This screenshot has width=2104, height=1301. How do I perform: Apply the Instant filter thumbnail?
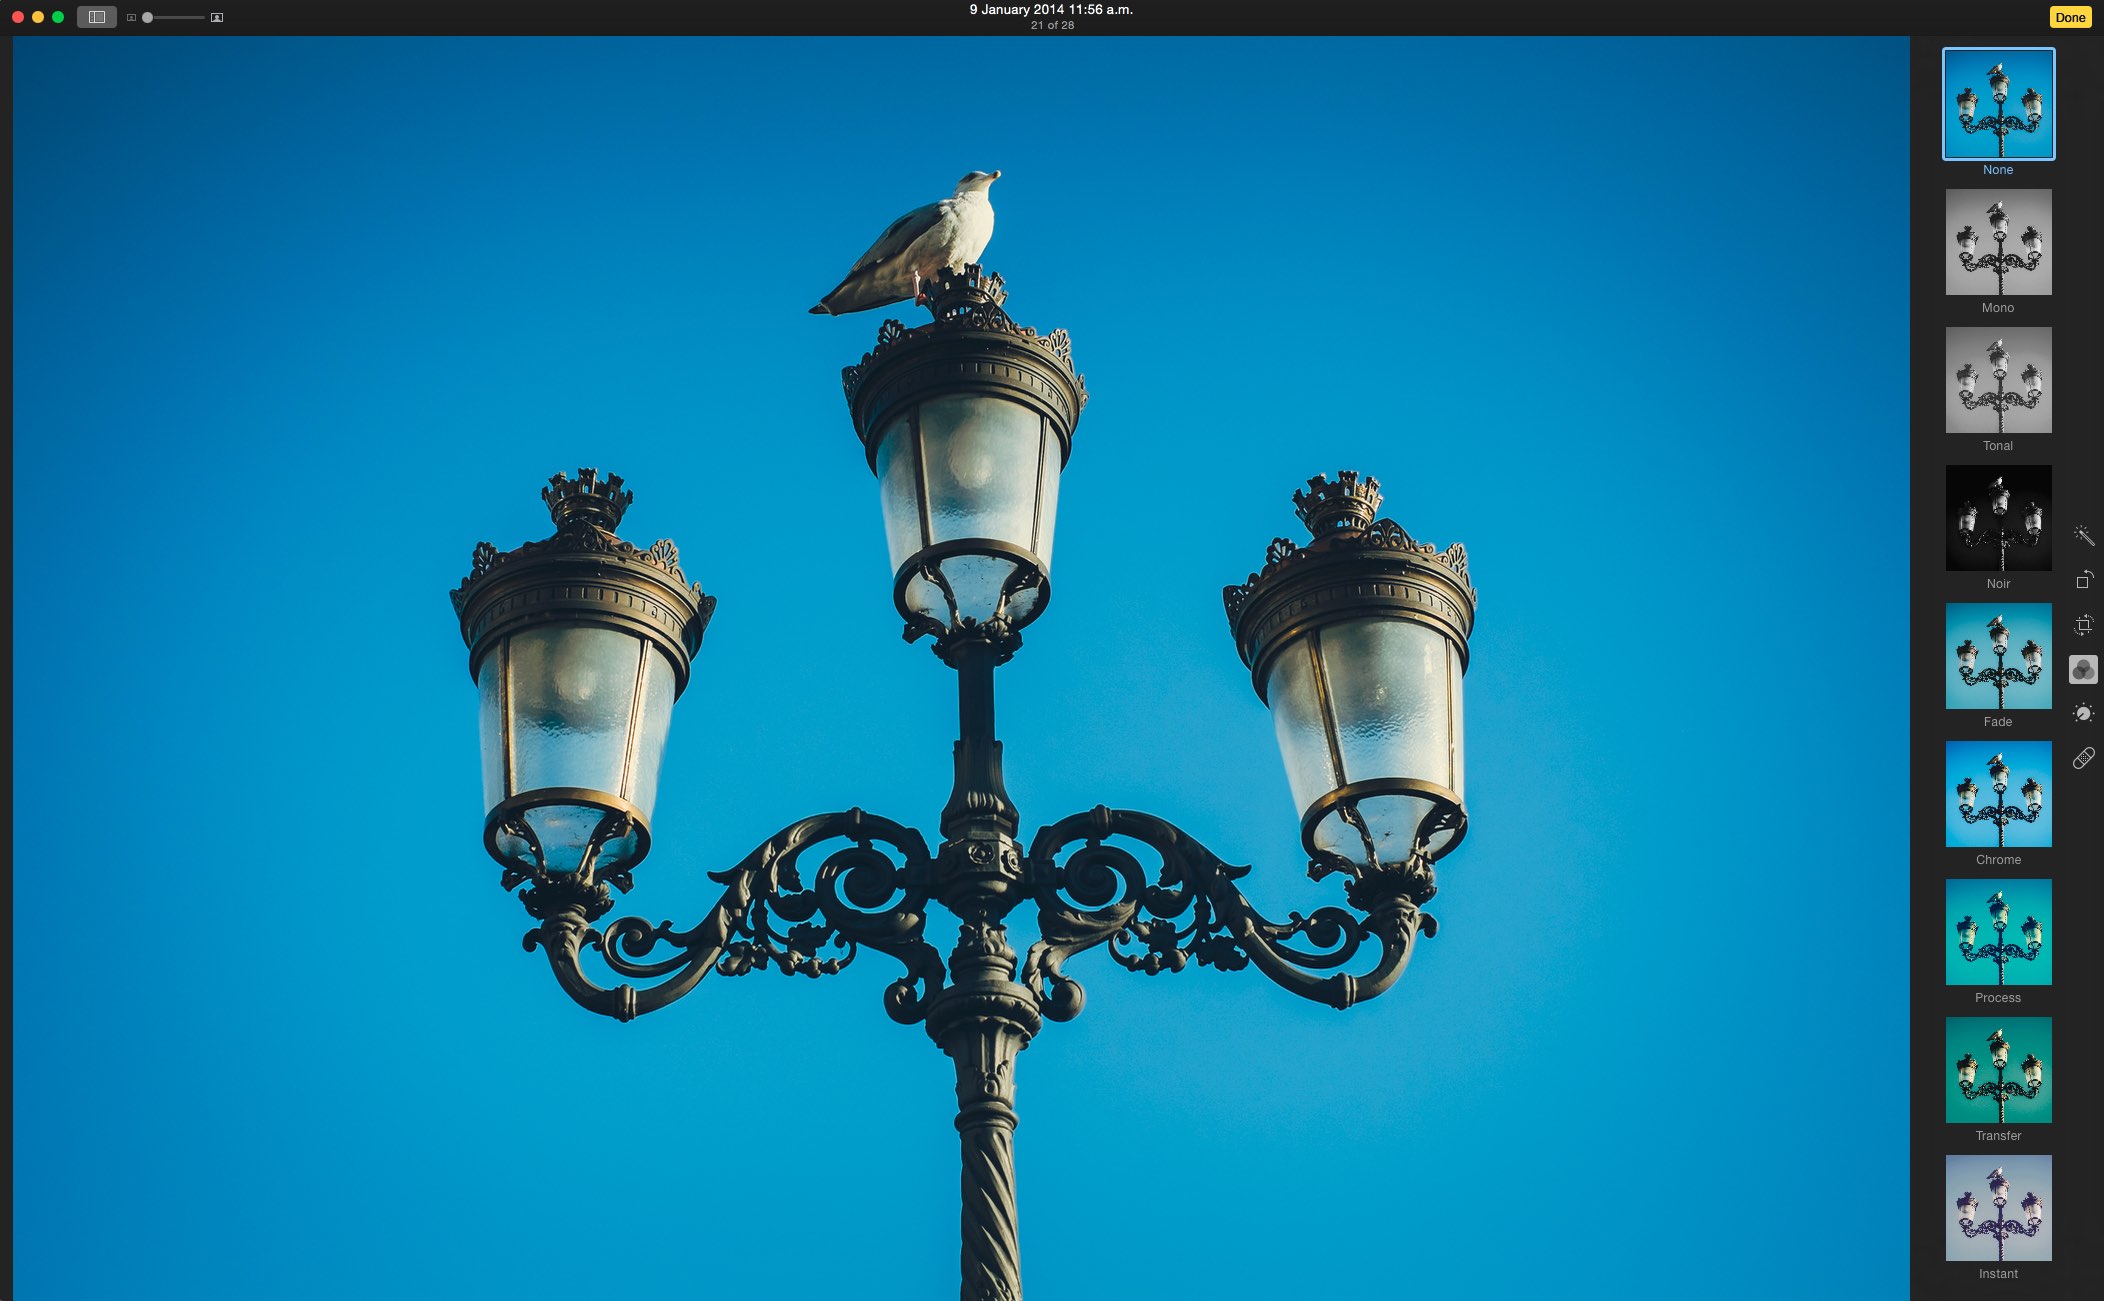(1998, 1208)
